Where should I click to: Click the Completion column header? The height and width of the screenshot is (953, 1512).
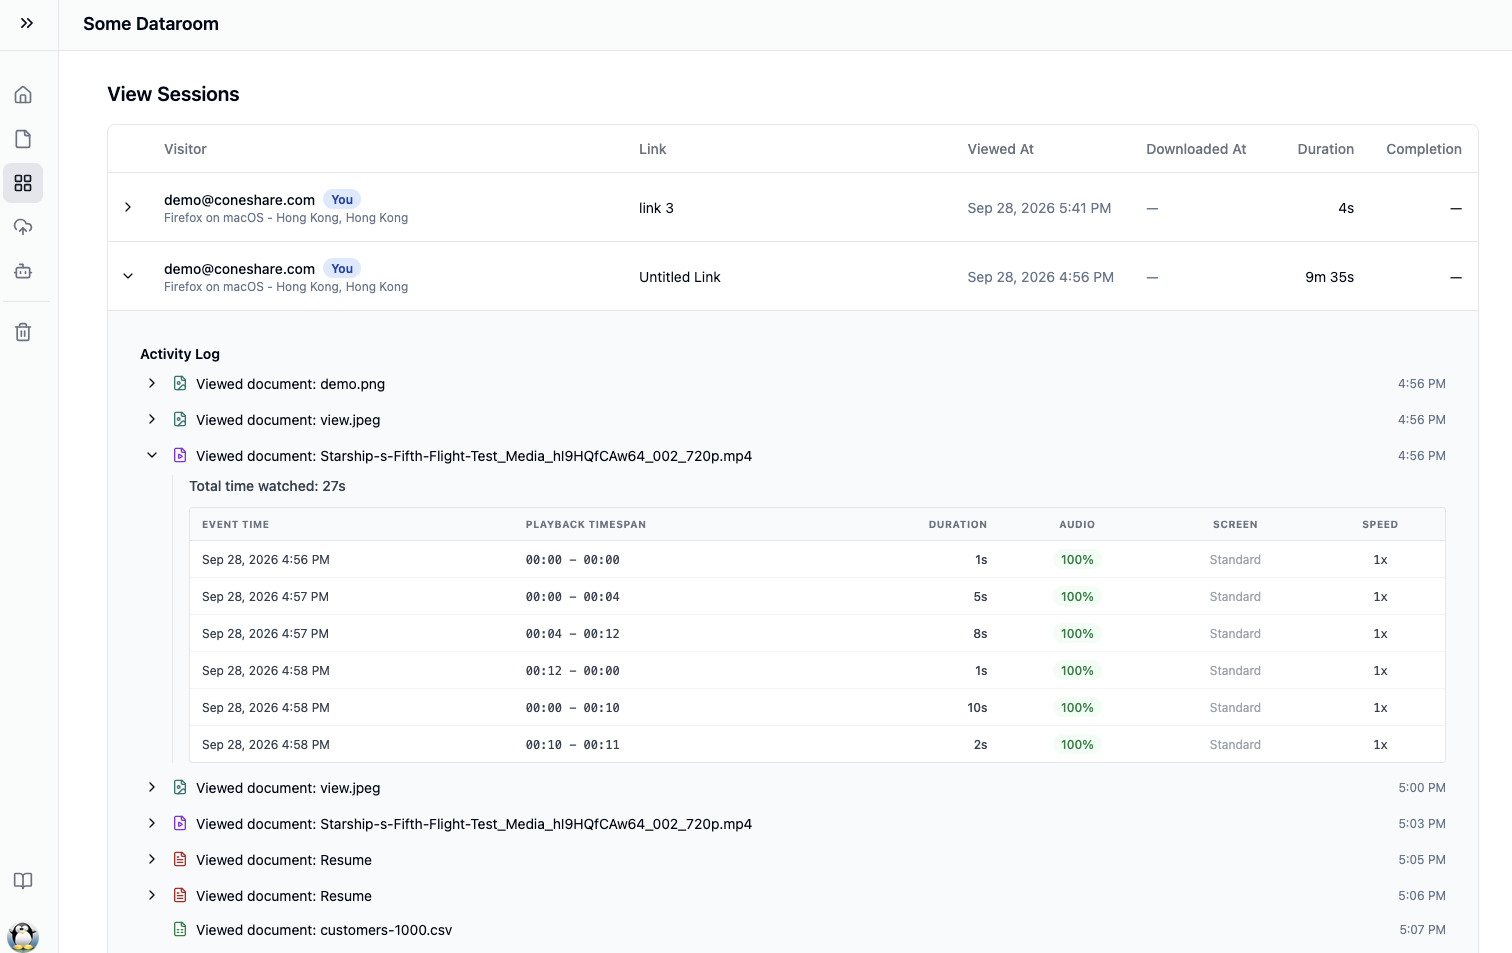(1424, 149)
